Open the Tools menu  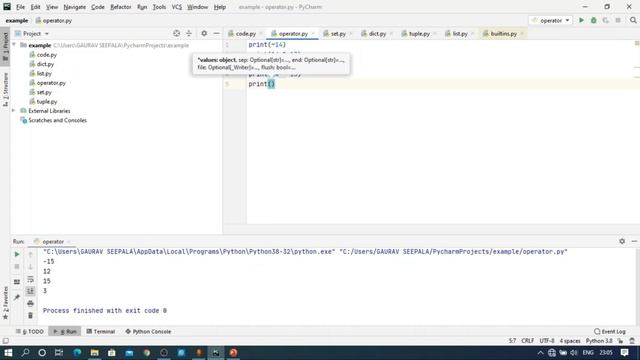159,7
